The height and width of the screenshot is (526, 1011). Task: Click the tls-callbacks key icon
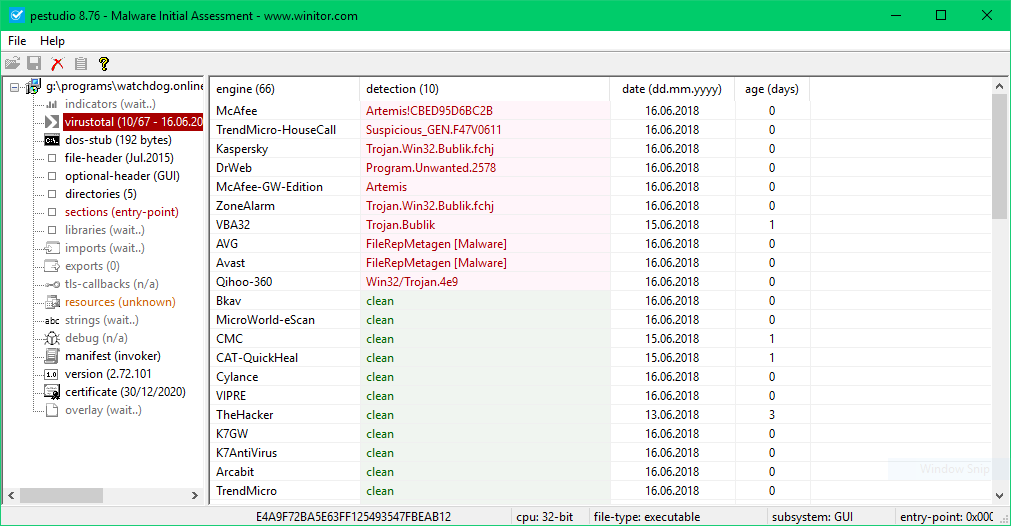[x=52, y=284]
